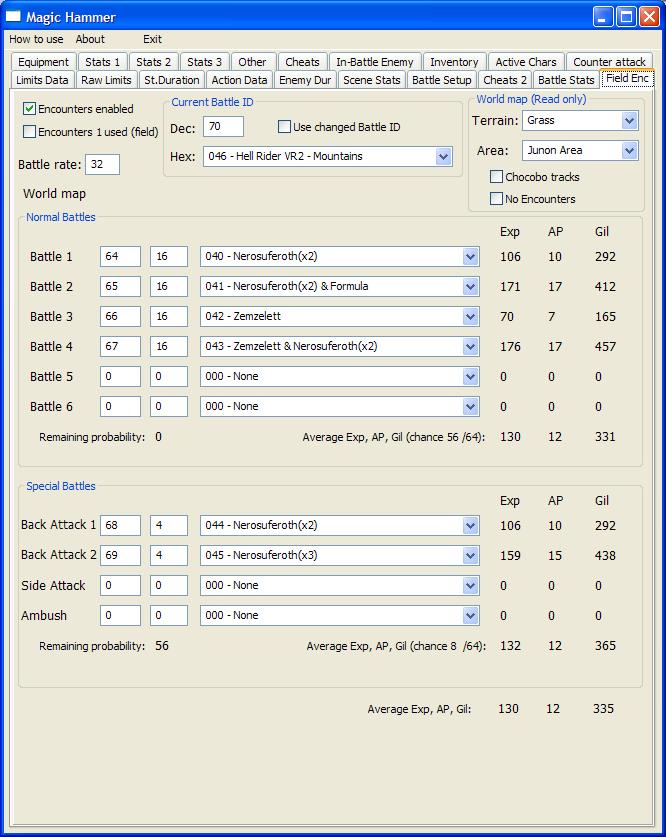Select the Field Enc tab
Screen dimensions: 666x837
coord(627,78)
